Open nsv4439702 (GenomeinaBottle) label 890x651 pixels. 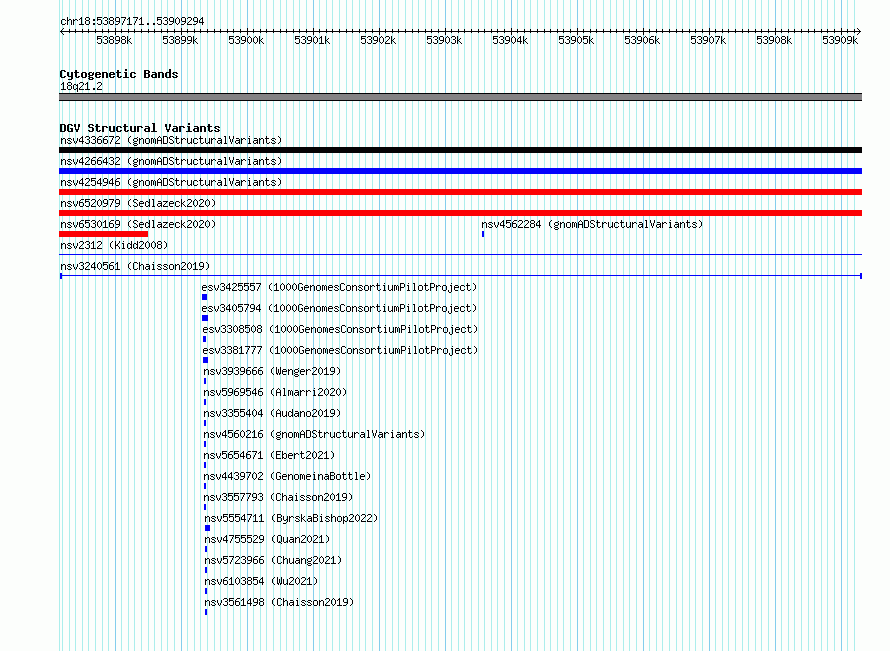[x=287, y=476]
